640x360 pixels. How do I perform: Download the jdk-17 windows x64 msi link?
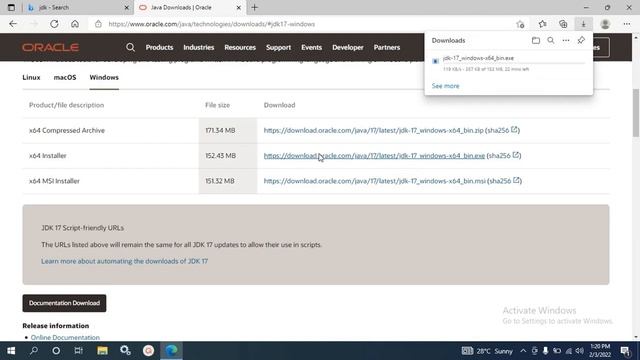coord(375,181)
